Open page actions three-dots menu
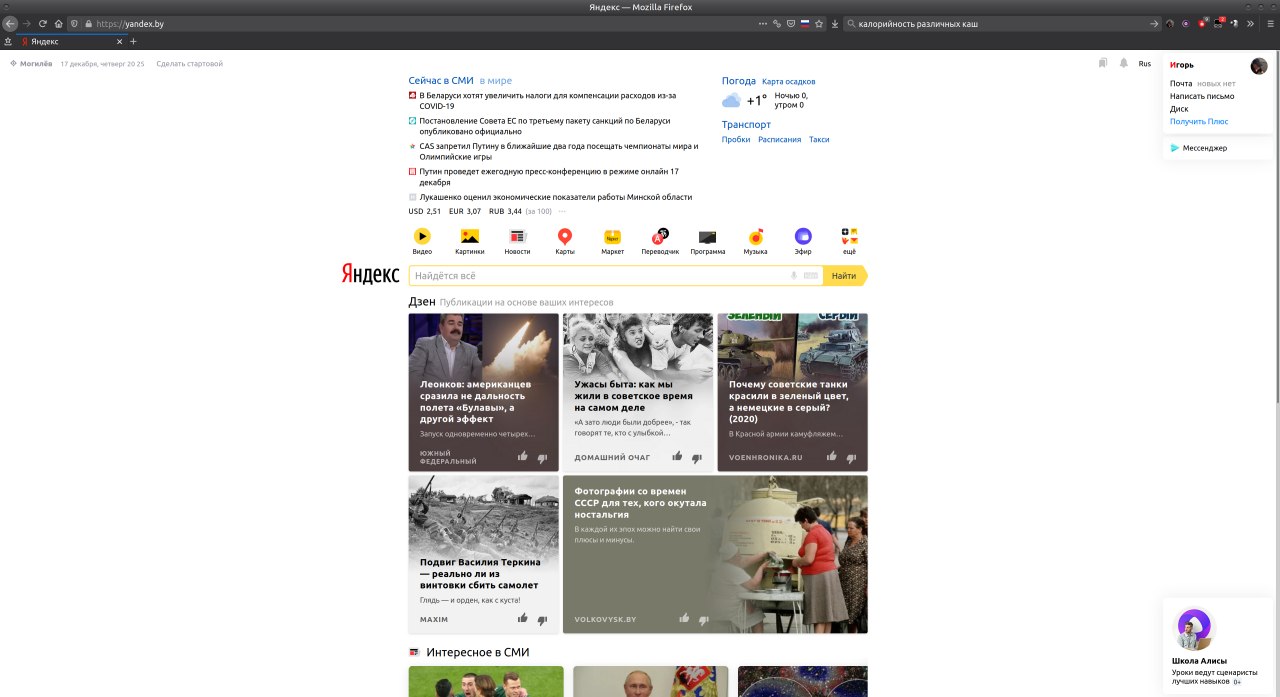This screenshot has height=697, width=1280. click(763, 23)
